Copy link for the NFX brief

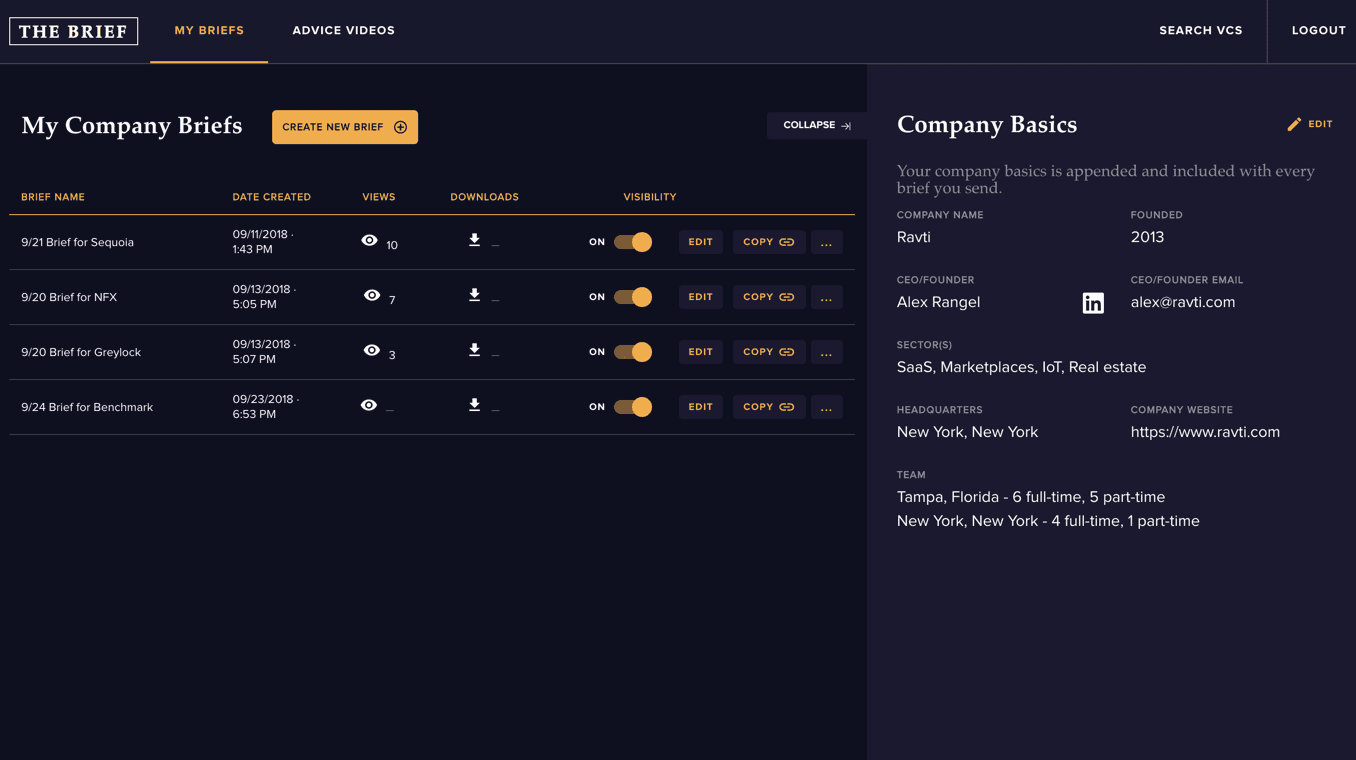(768, 297)
